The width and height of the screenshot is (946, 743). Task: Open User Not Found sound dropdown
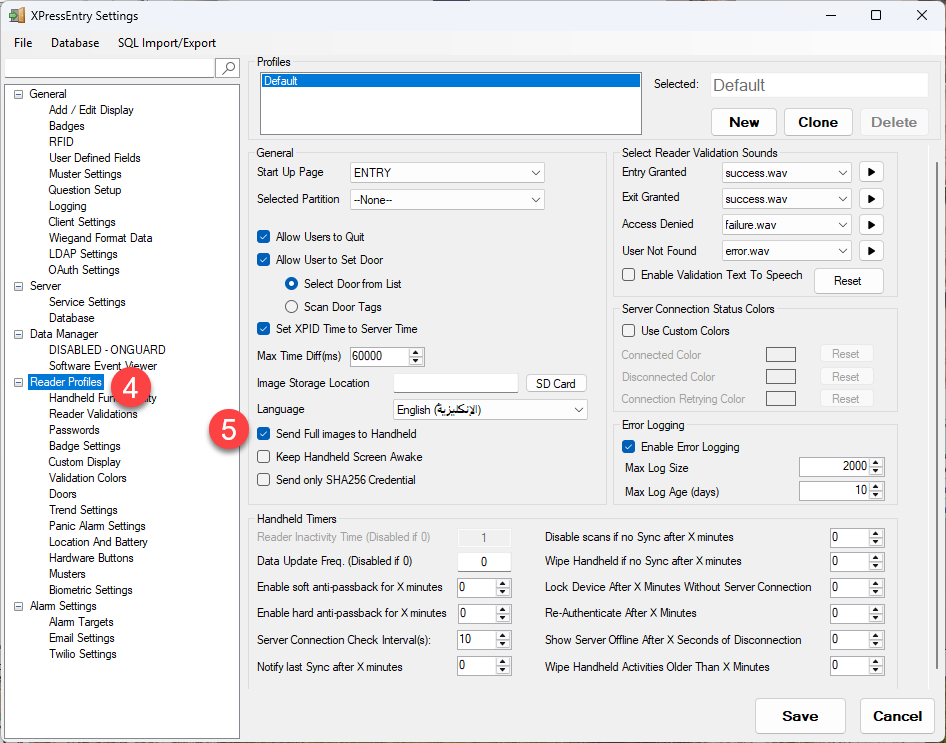786,250
